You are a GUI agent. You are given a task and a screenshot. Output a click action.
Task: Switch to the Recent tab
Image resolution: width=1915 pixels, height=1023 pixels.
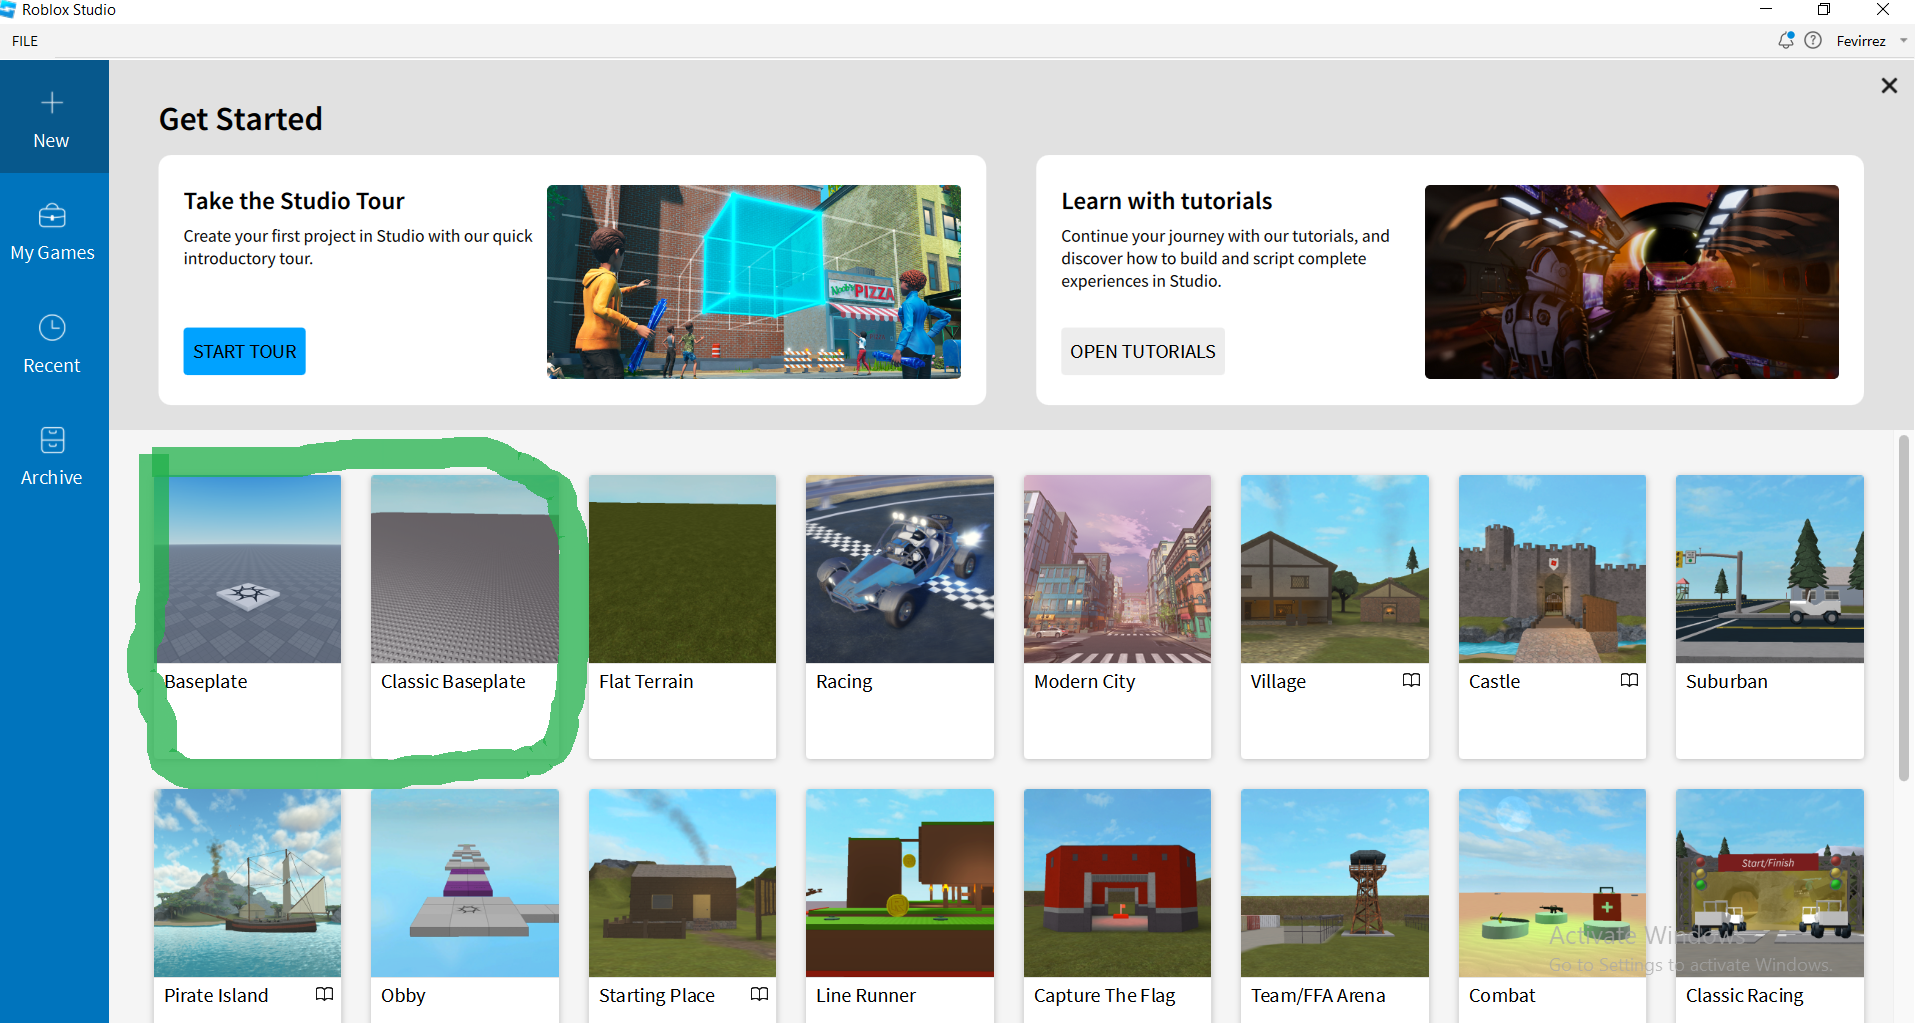tap(52, 344)
